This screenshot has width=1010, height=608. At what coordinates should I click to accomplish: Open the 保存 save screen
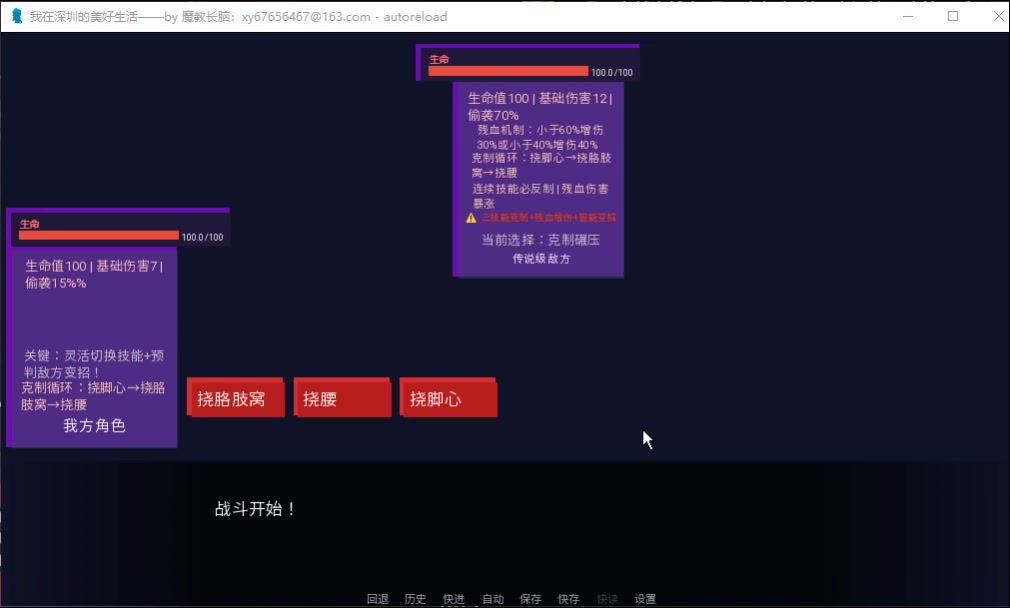click(530, 599)
